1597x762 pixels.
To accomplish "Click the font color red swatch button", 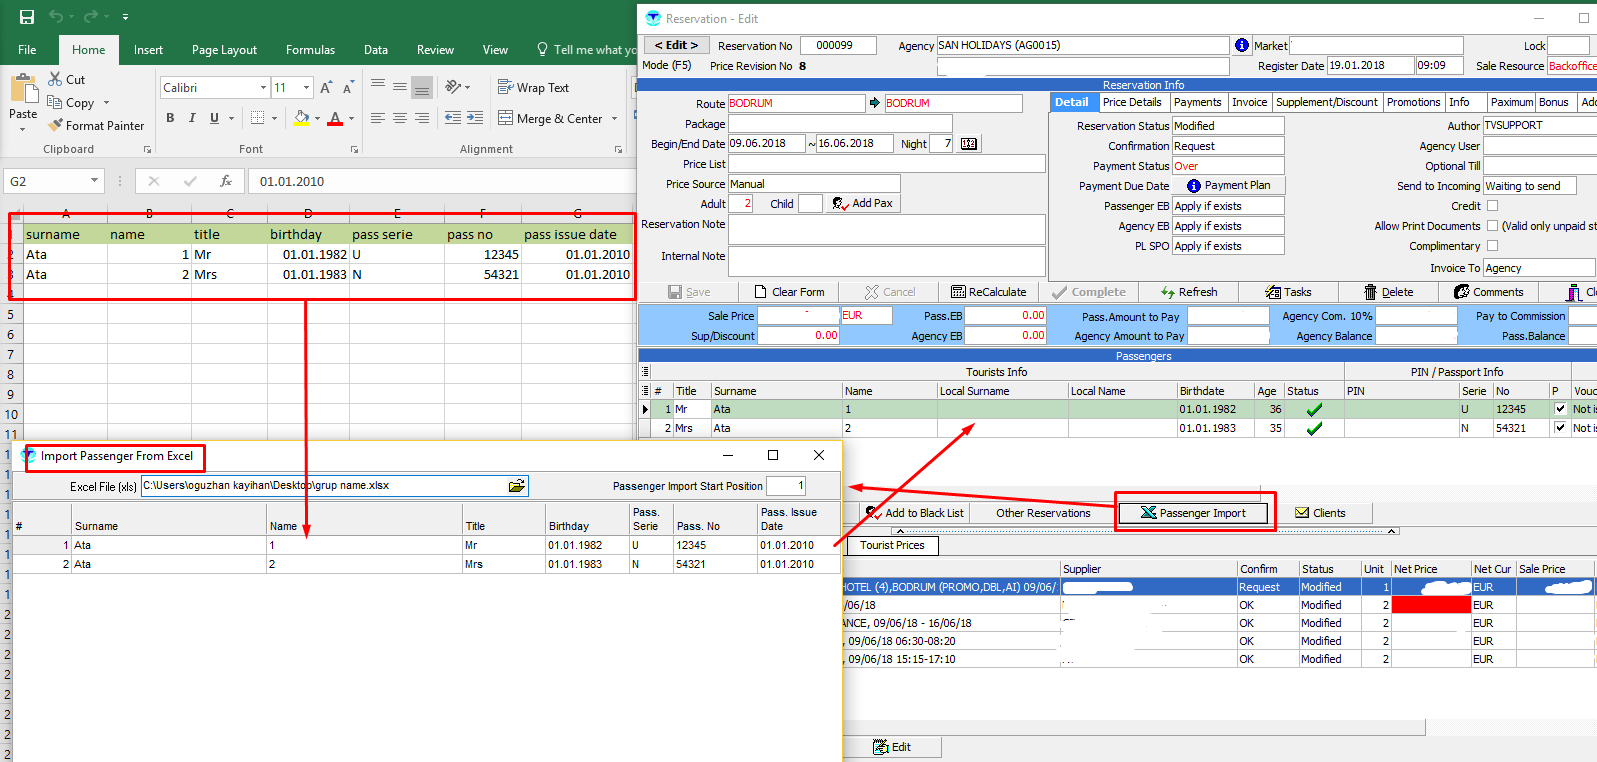I will 335,118.
